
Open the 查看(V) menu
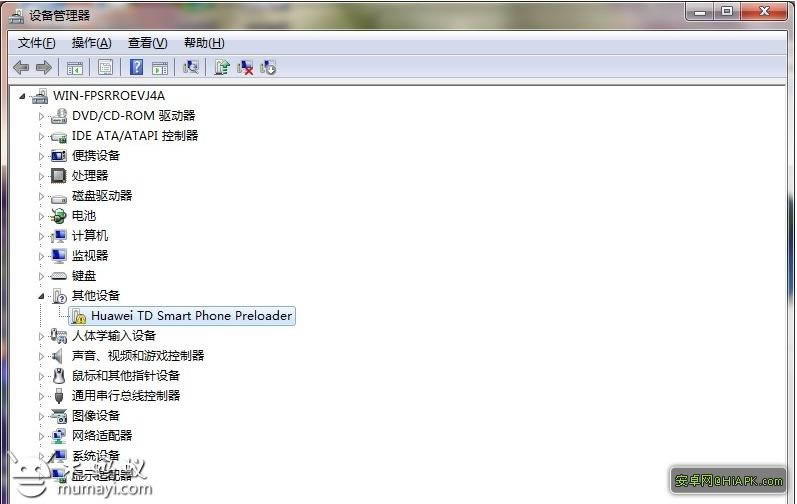(x=147, y=43)
